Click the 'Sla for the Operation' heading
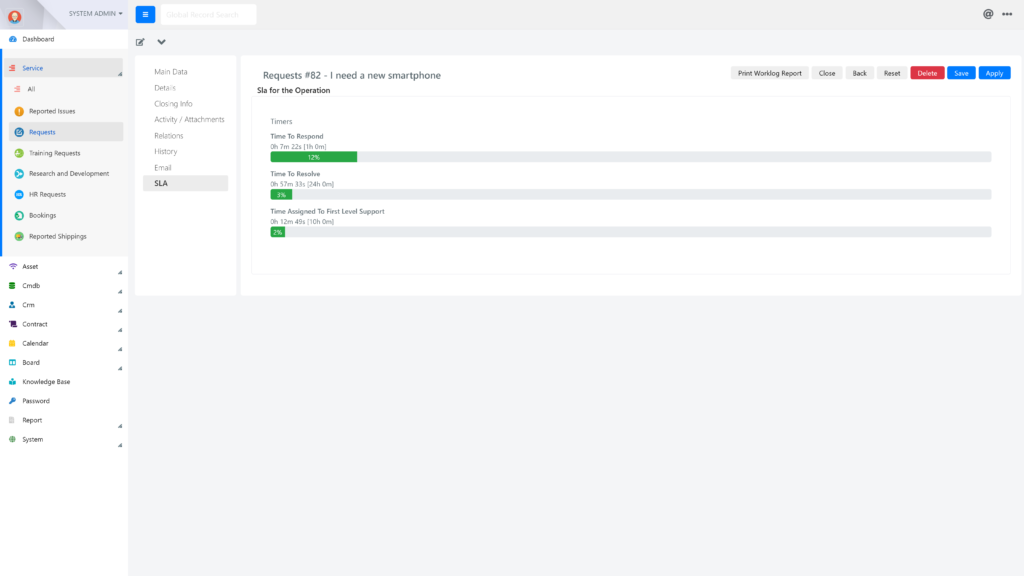Image resolution: width=1024 pixels, height=576 pixels. (x=293, y=90)
